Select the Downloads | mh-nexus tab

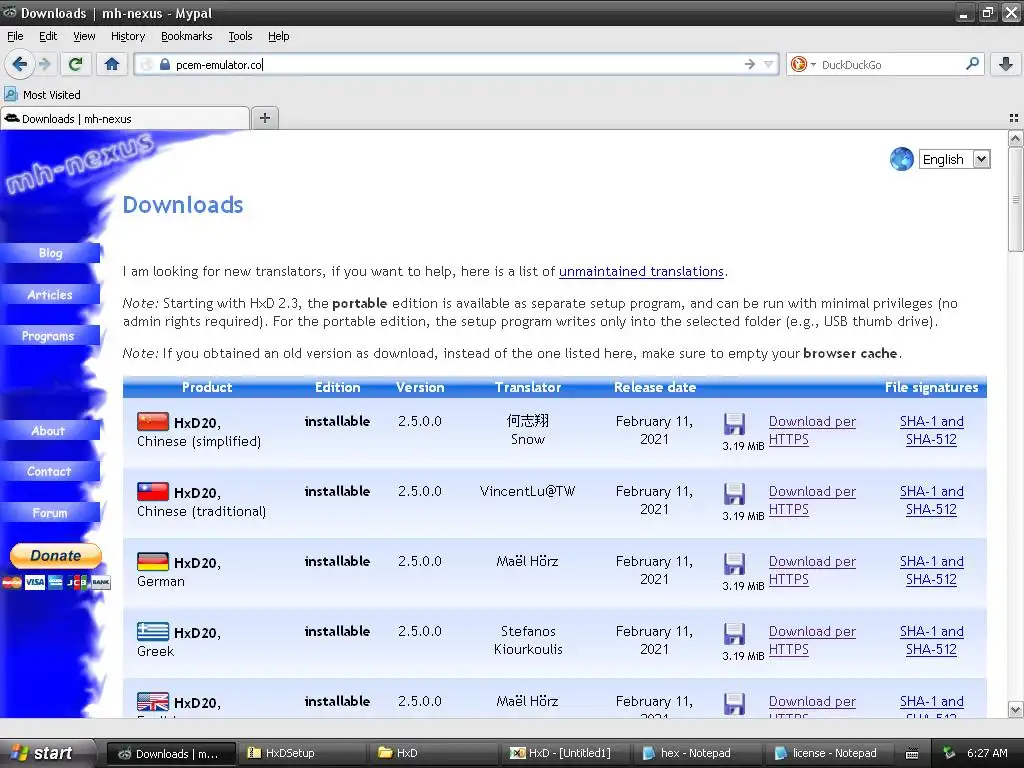[x=125, y=118]
